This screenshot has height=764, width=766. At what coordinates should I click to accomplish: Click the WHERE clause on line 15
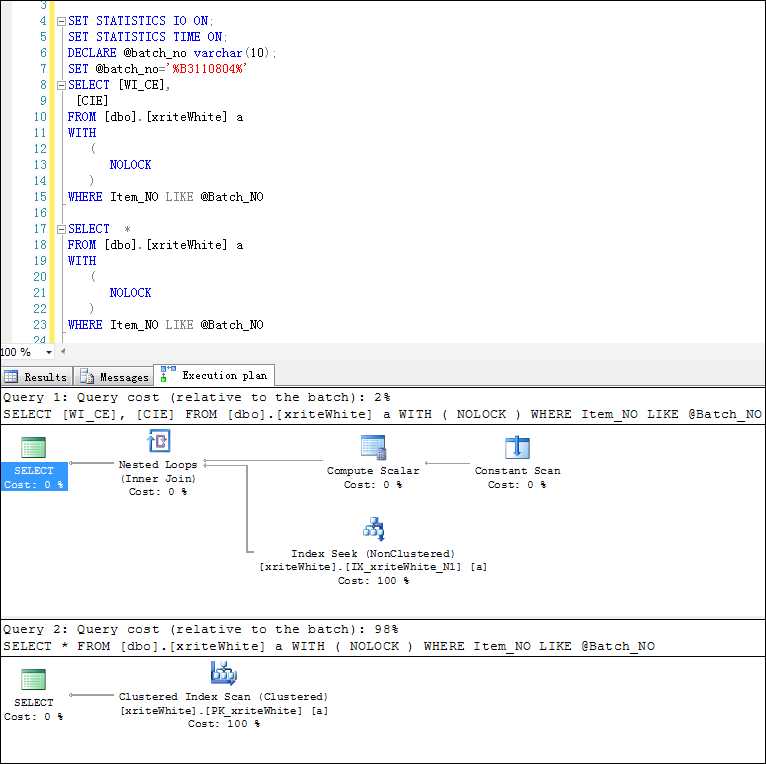(x=166, y=197)
